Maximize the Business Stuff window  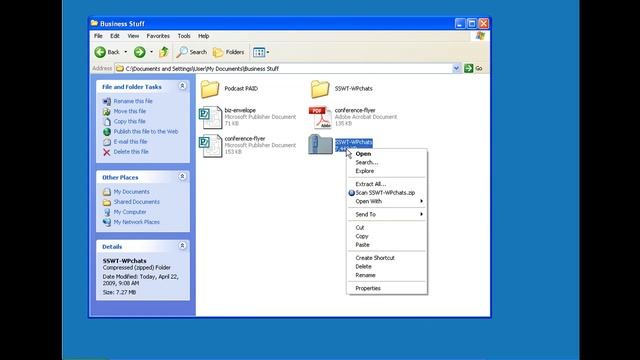tap(472, 23)
